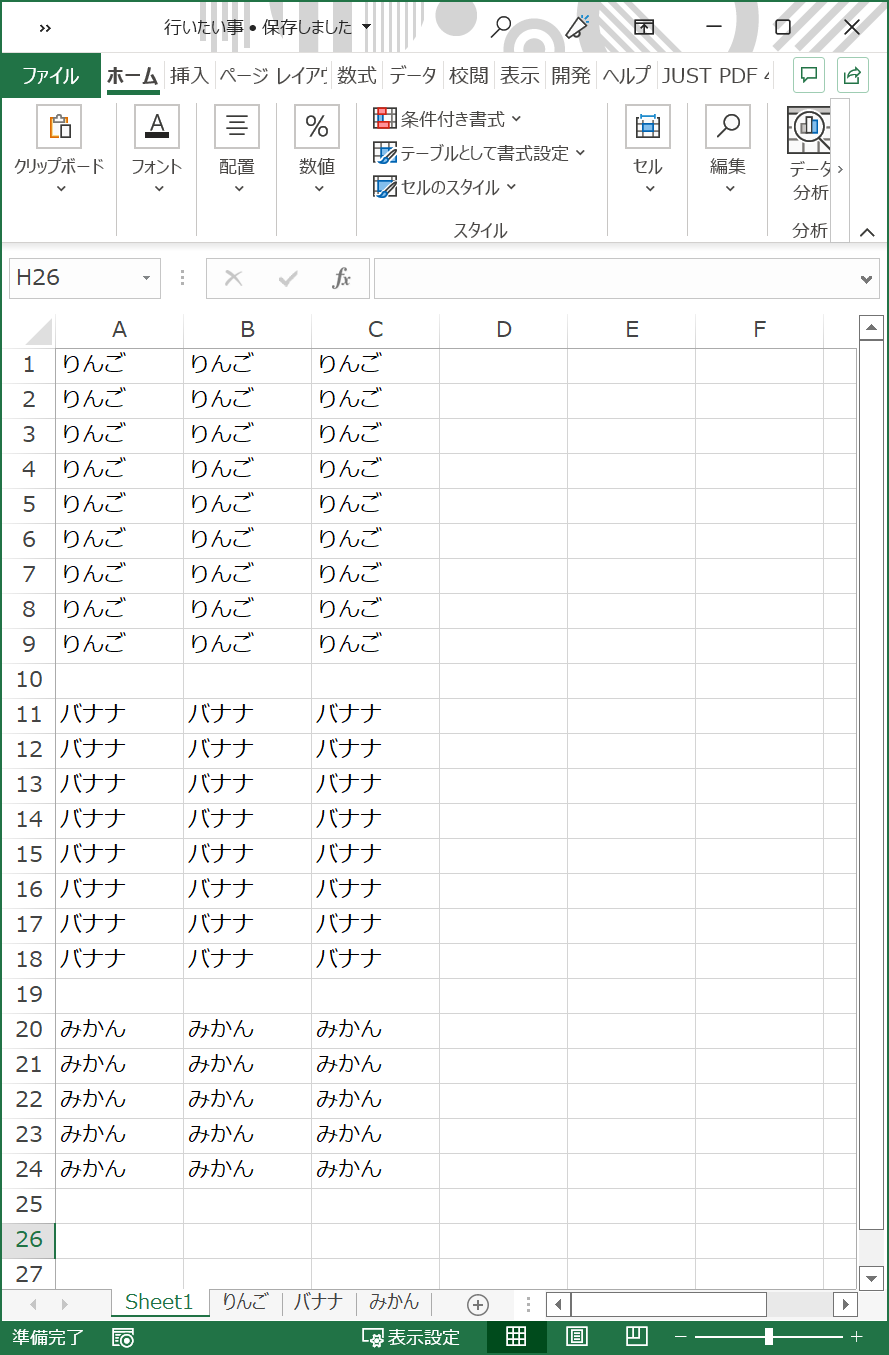Switch to the バナナ sheet tab
The width and height of the screenshot is (889, 1355).
pyautogui.click(x=319, y=1302)
